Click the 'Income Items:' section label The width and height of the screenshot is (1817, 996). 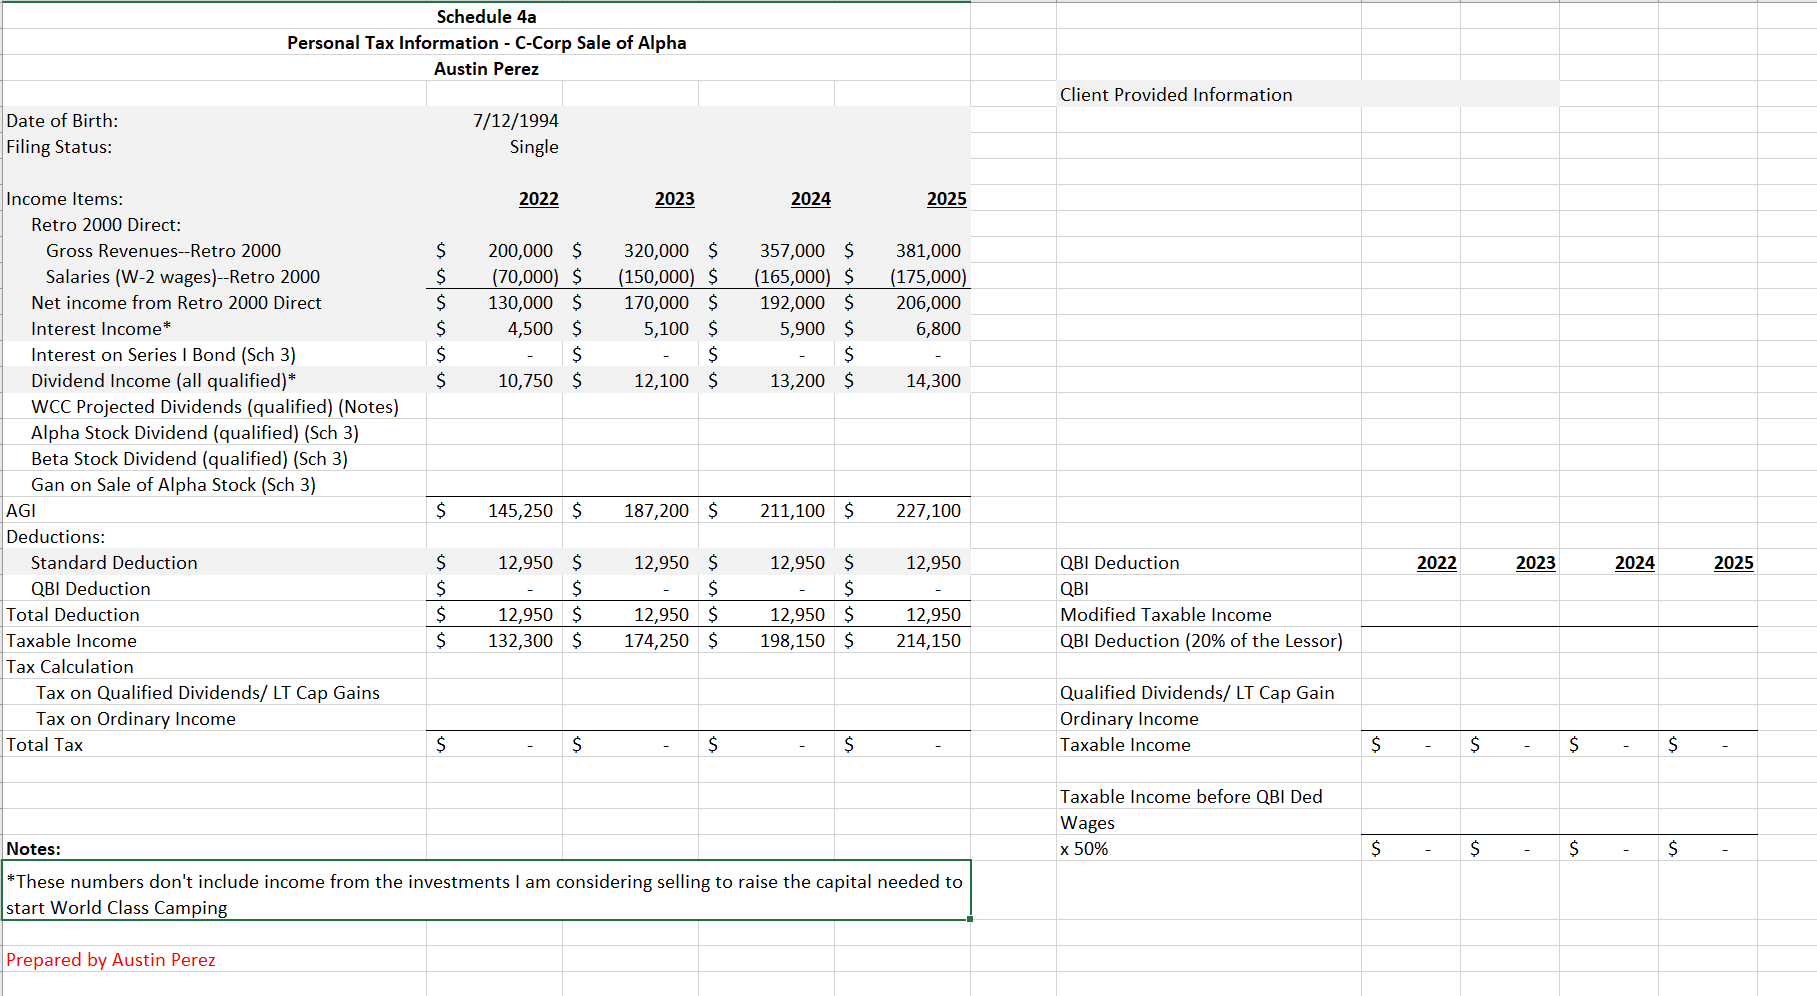pyautogui.click(x=65, y=198)
